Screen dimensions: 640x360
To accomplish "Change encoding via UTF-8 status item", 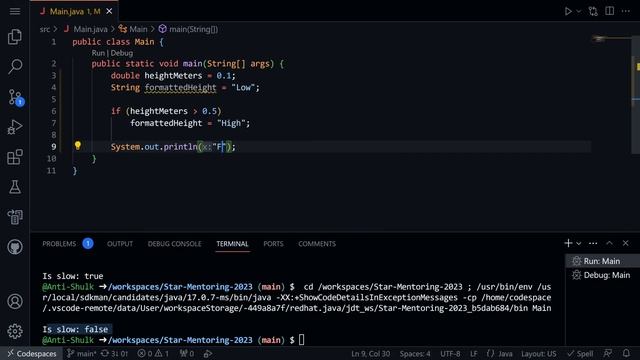I will point(450,353).
